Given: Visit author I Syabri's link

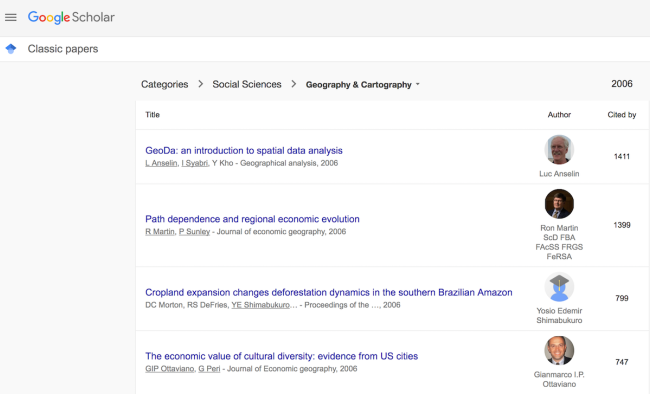Looking at the screenshot, I should tap(194, 163).
